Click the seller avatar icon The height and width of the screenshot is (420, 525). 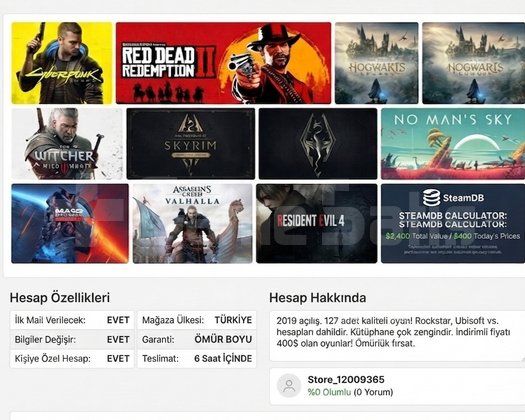[289, 386]
